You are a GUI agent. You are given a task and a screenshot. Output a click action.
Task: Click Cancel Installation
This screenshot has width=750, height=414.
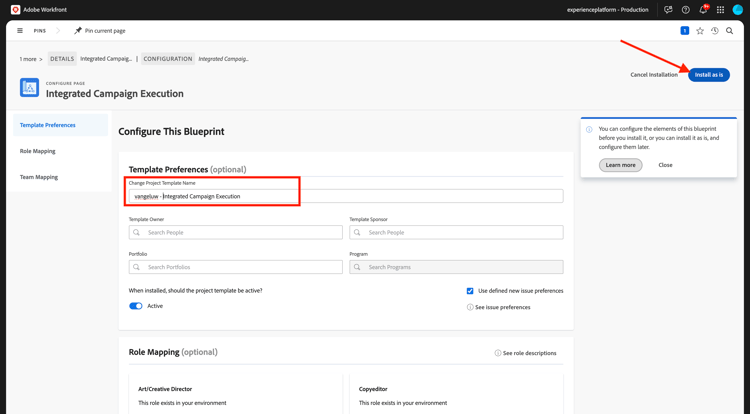coord(654,75)
